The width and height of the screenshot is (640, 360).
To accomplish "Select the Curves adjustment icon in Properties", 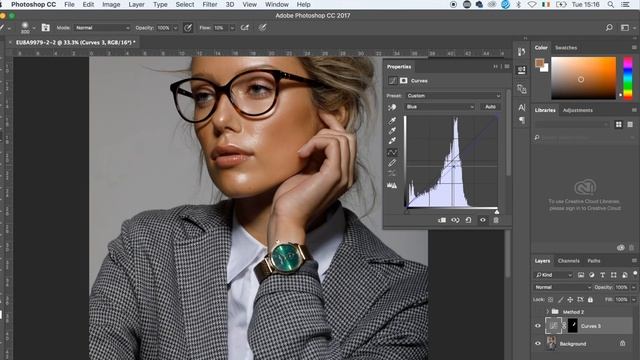I will pyautogui.click(x=392, y=81).
